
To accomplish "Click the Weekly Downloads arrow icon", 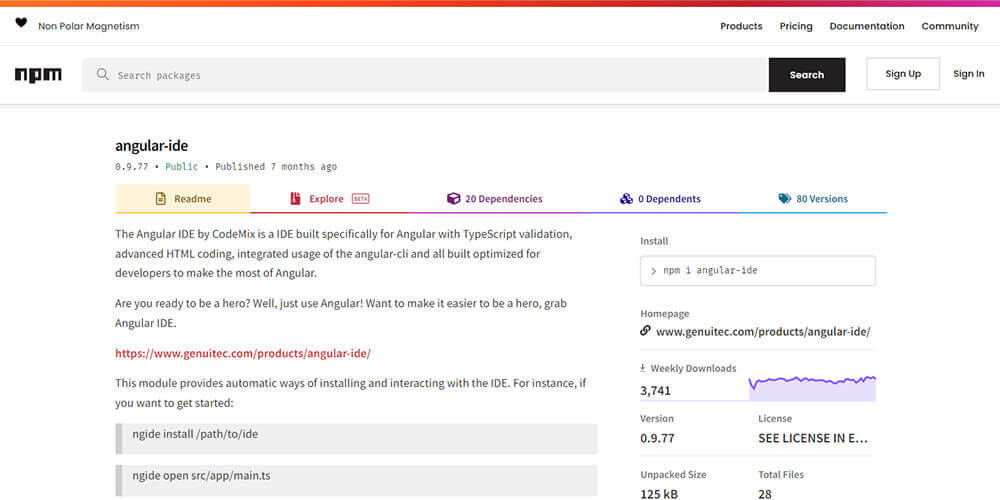I will pos(643,369).
